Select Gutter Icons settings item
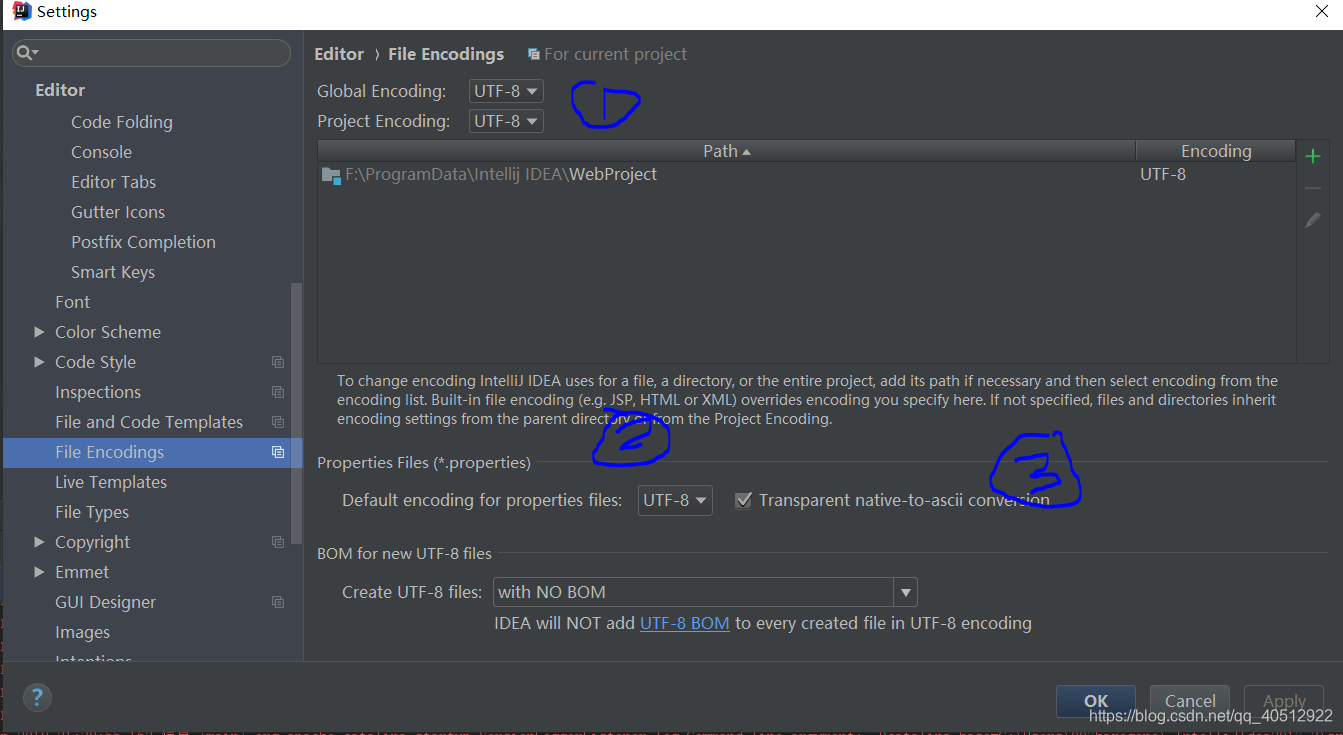This screenshot has height=735, width=1343. point(118,212)
